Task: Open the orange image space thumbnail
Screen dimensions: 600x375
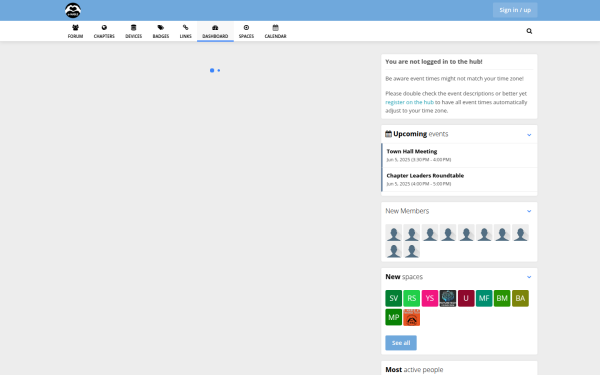Action: click(x=412, y=317)
